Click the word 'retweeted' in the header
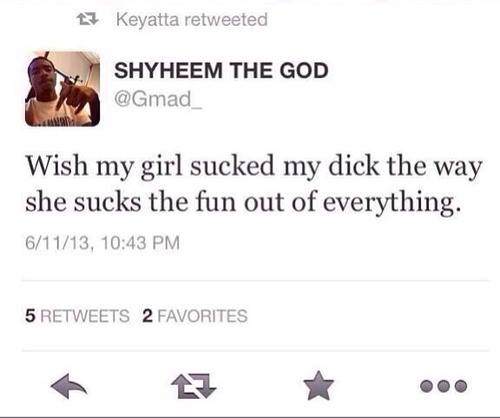The width and height of the screenshot is (500, 418). tap(226, 19)
